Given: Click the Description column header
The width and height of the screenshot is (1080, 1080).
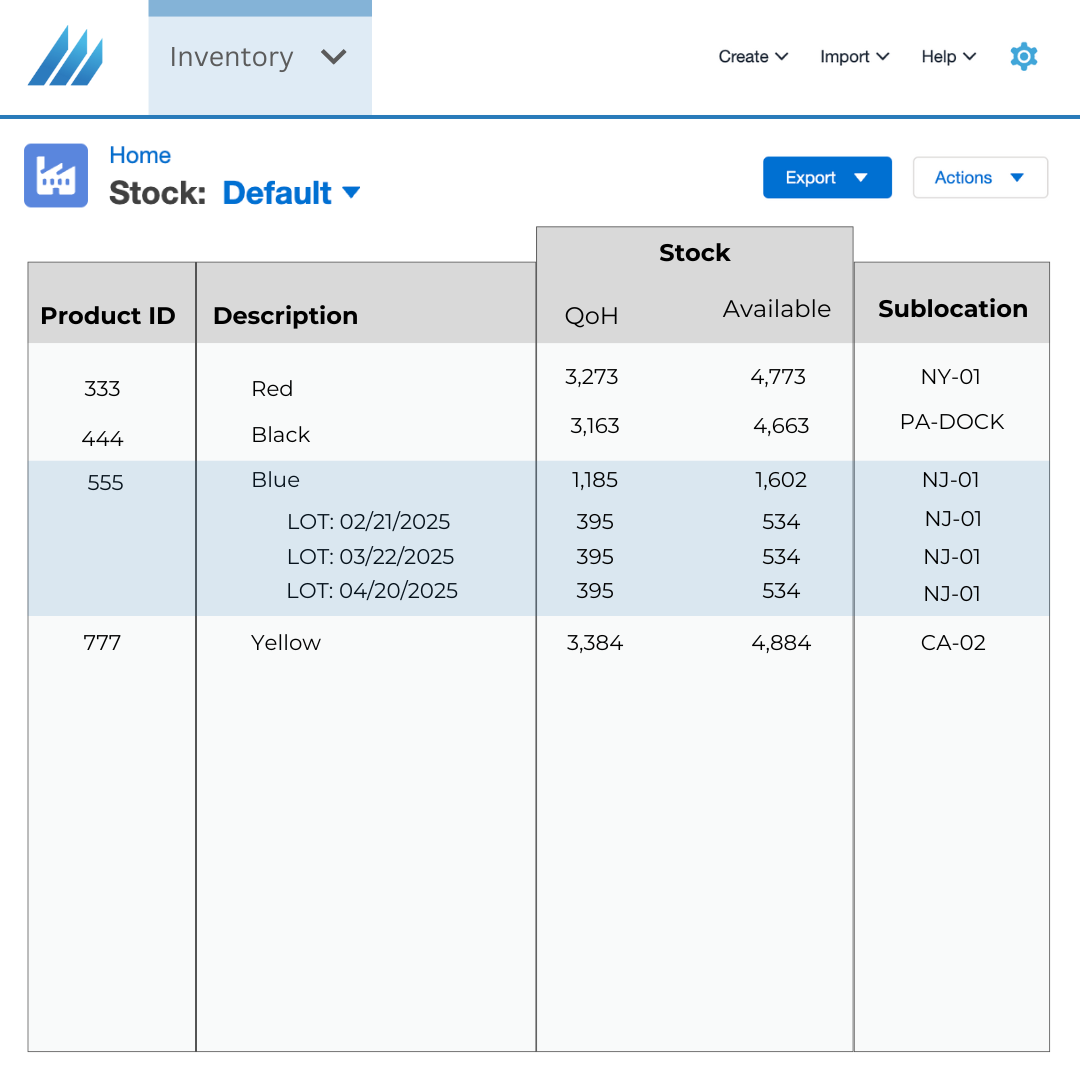Looking at the screenshot, I should pos(285,316).
